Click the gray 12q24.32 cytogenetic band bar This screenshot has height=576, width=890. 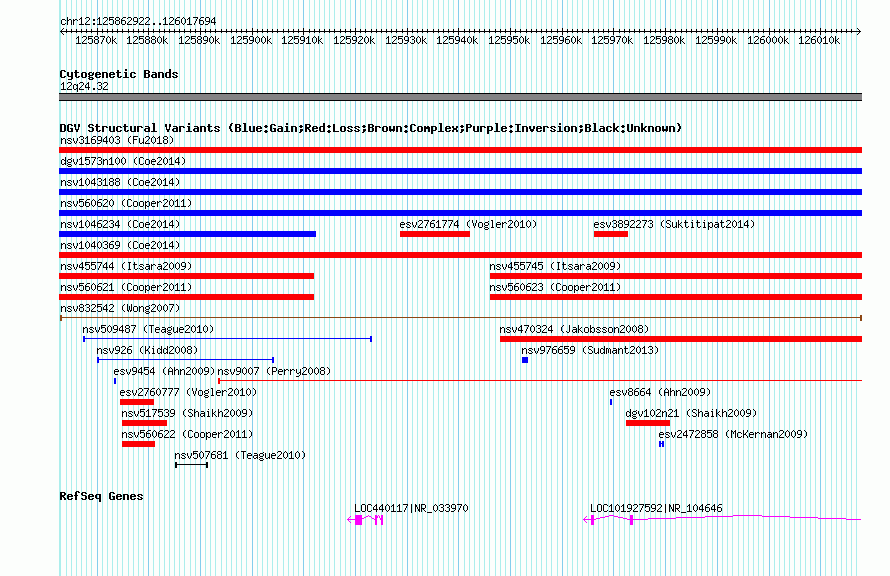pos(460,97)
